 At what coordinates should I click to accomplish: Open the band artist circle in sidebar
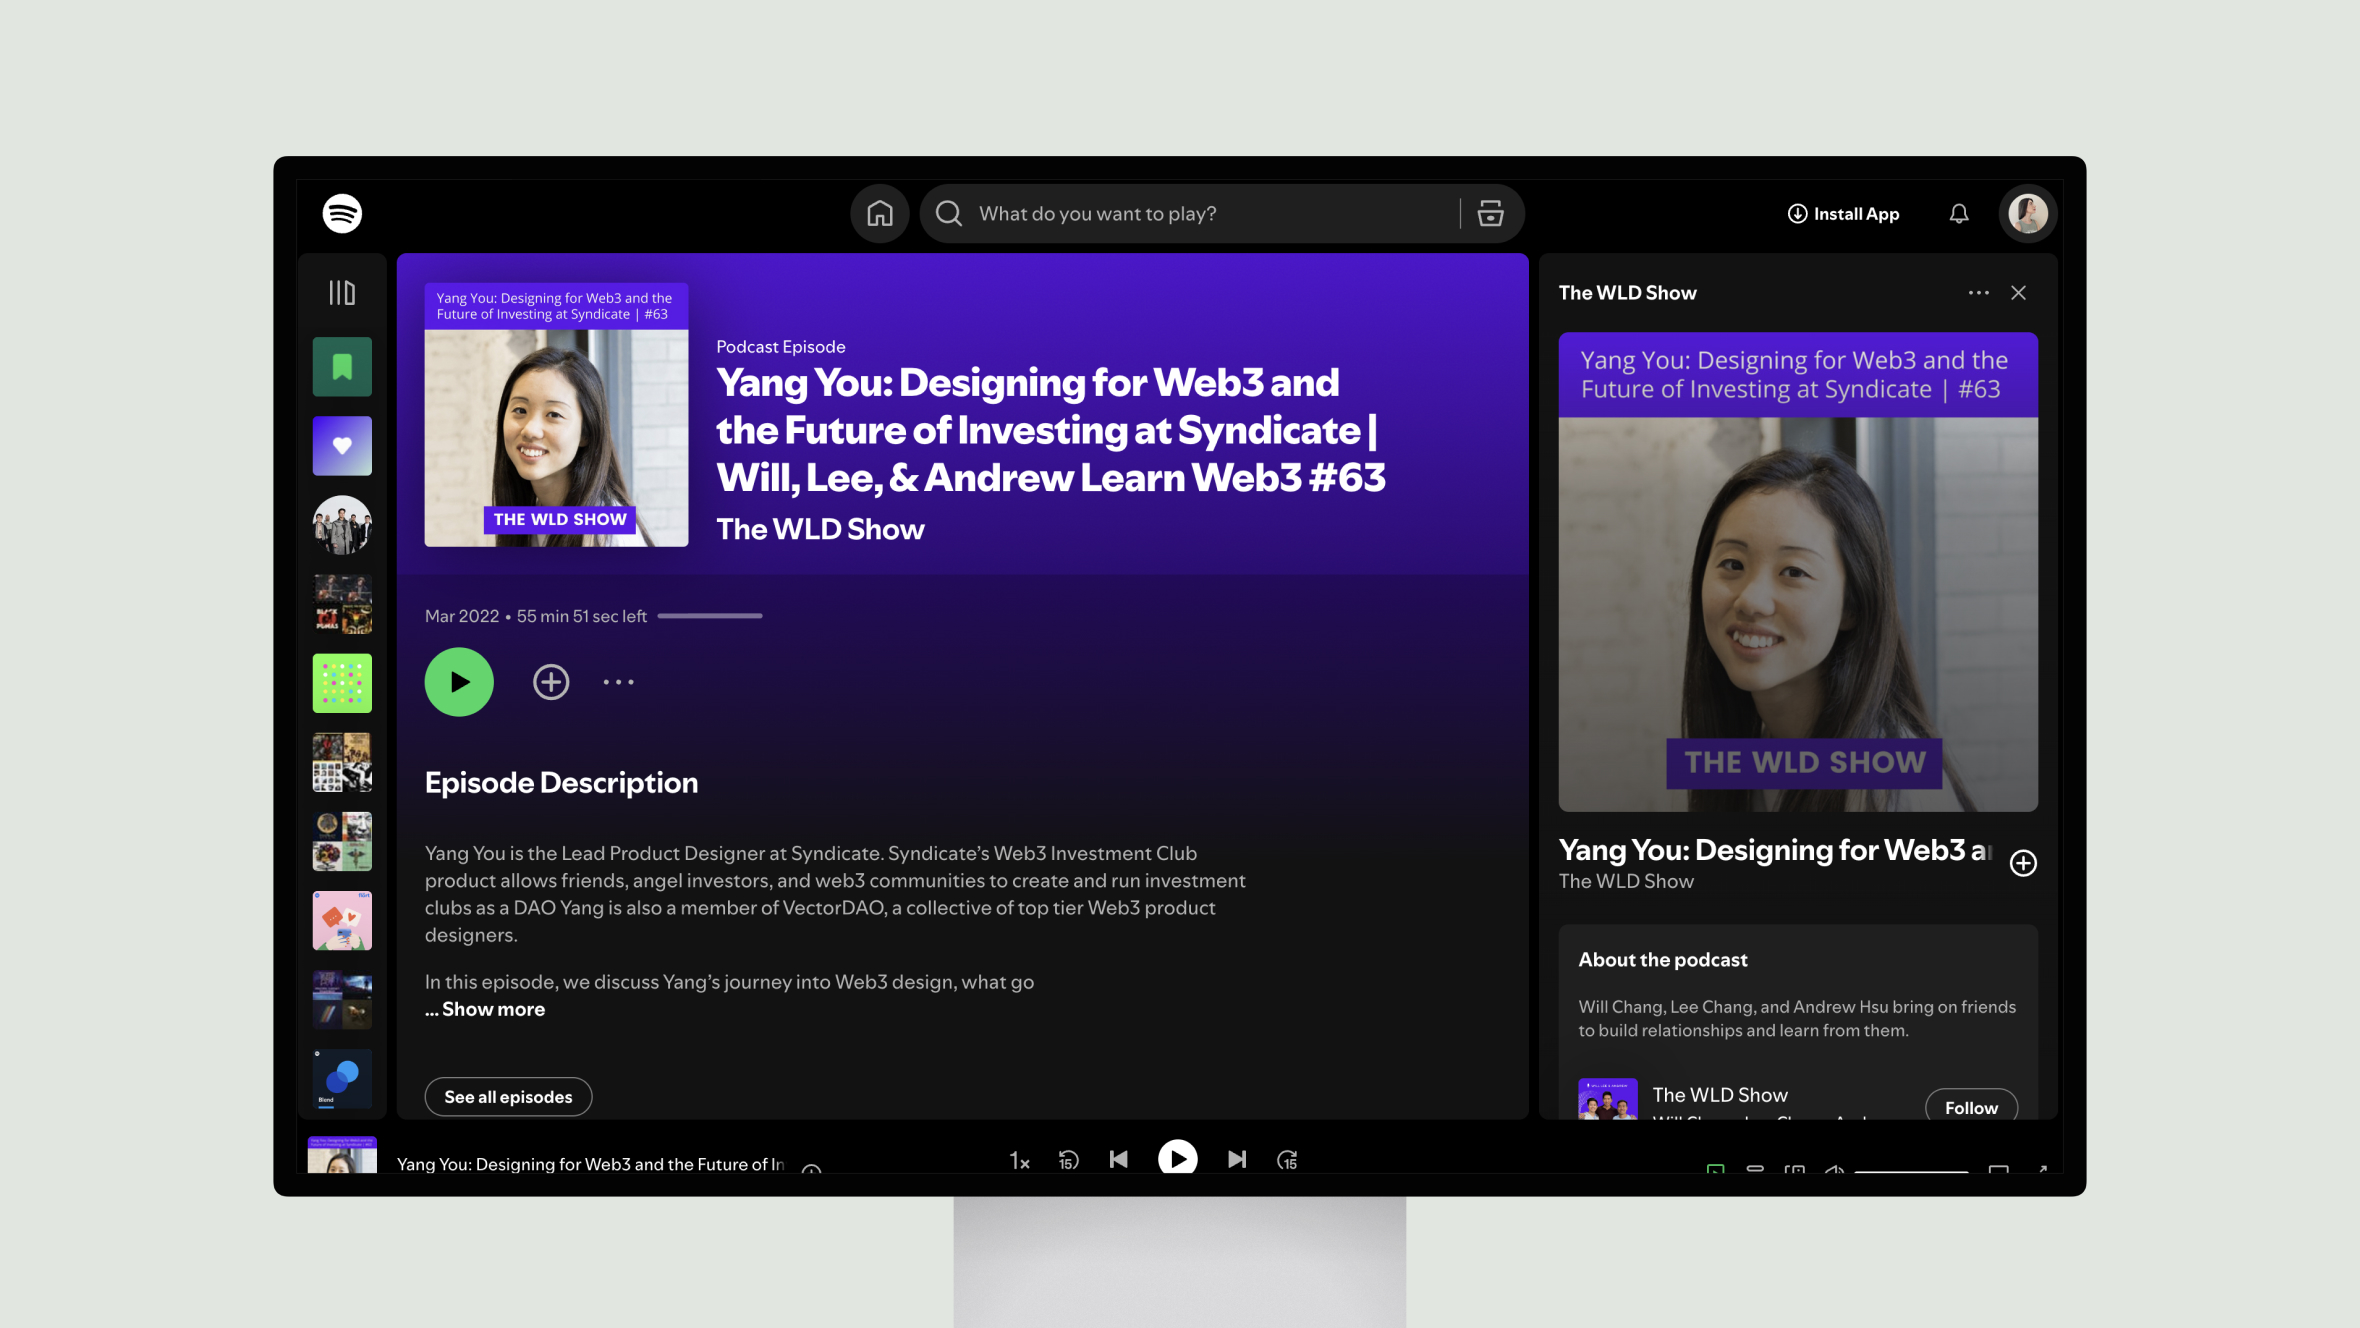click(x=342, y=525)
